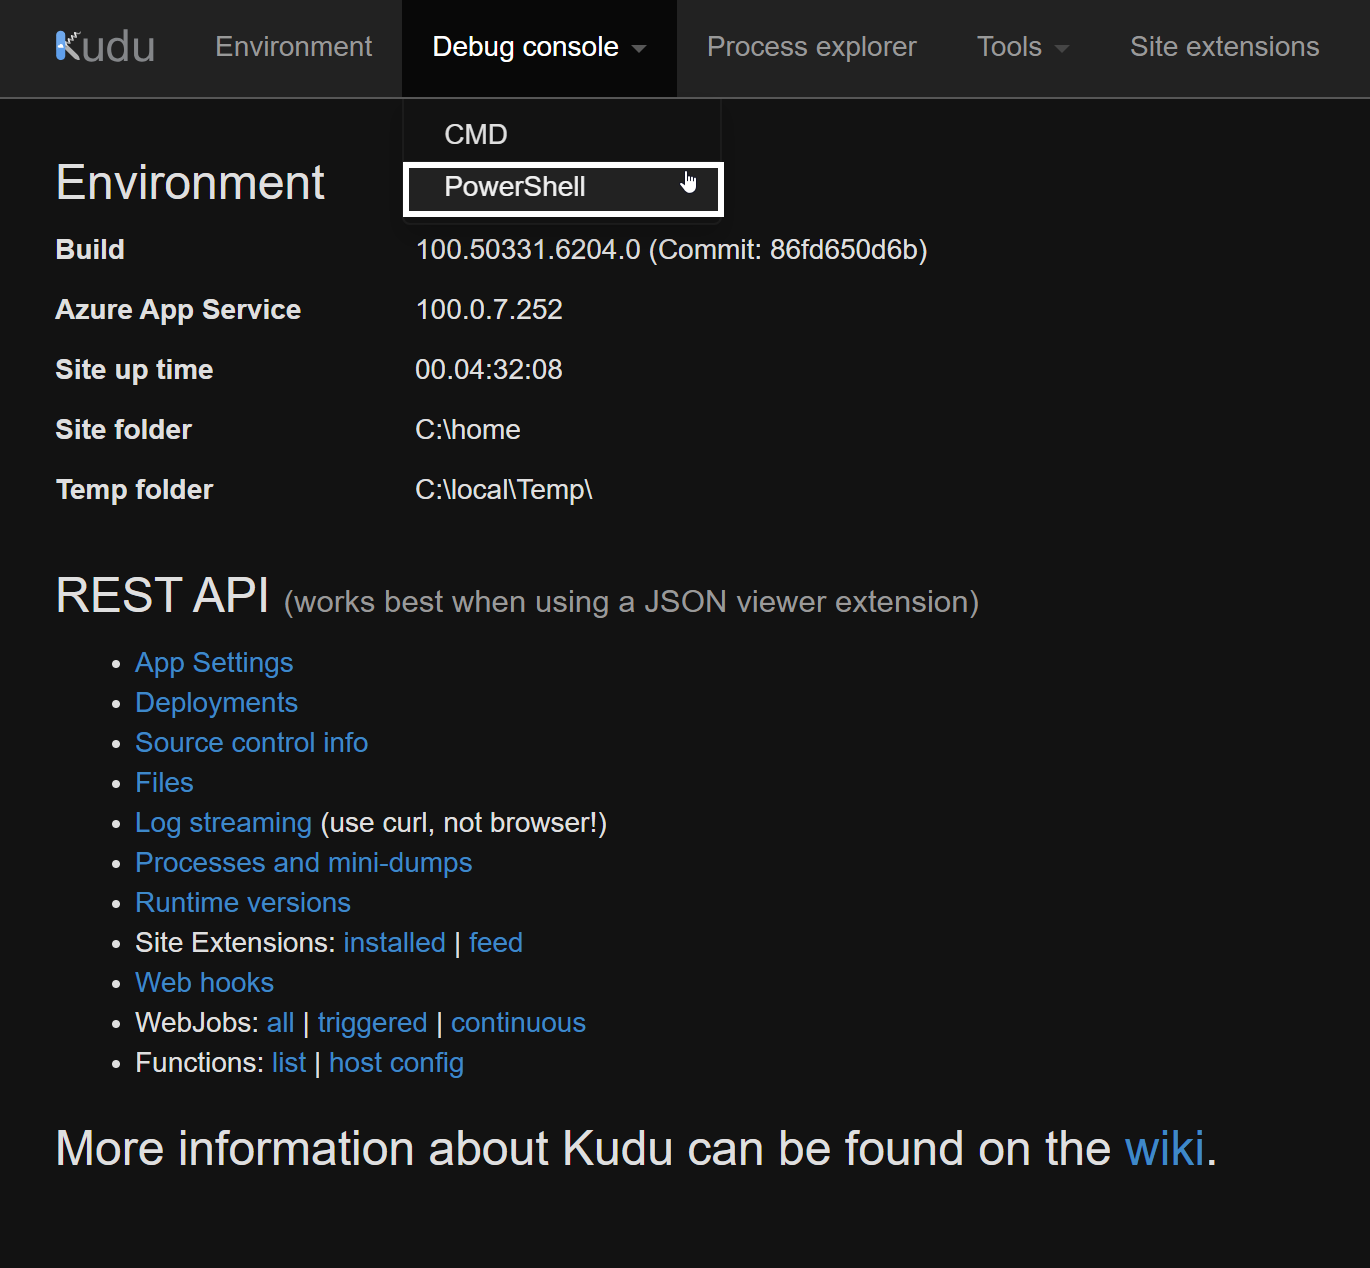Click the REST API heading
This screenshot has height=1268, width=1370.
tap(162, 596)
